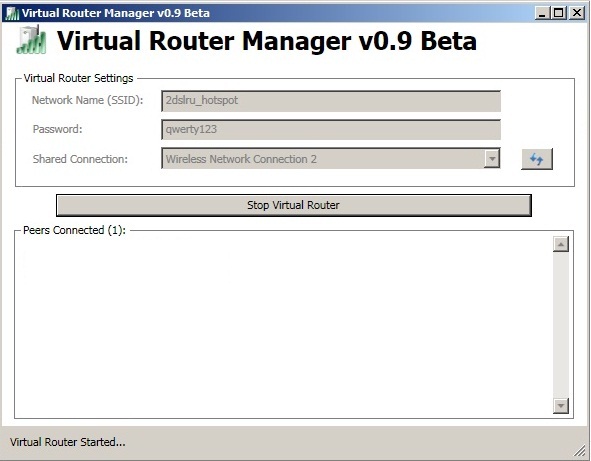This screenshot has width=591, height=461.
Task: Select the Wireless Network Connection 2 combo box
Action: pos(331,159)
